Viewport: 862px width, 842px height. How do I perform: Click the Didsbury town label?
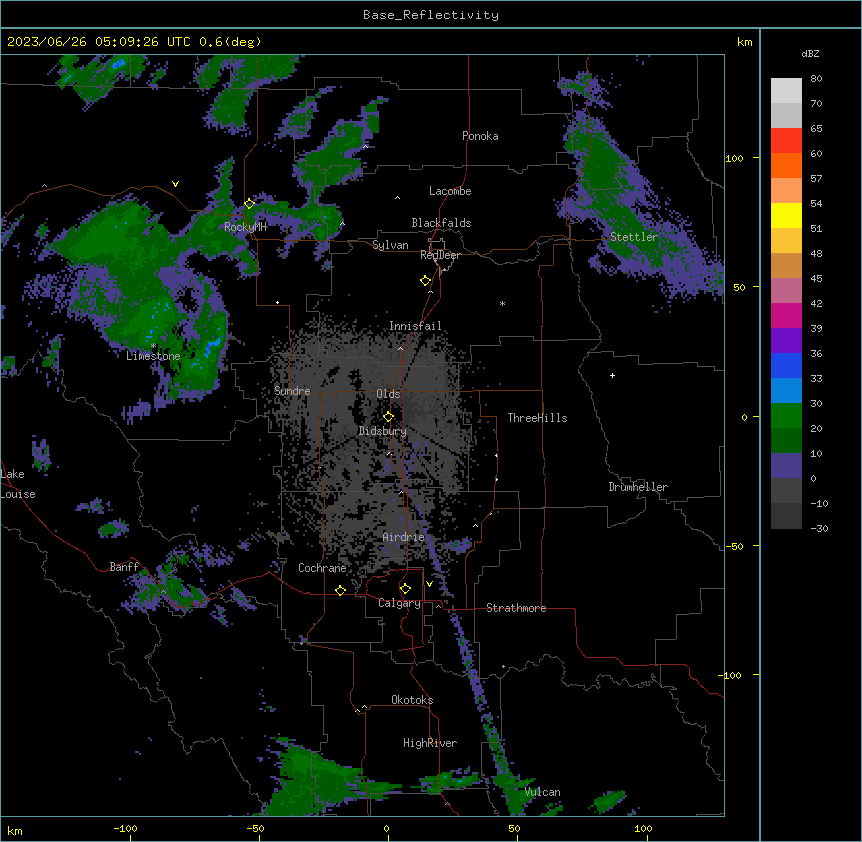[383, 431]
